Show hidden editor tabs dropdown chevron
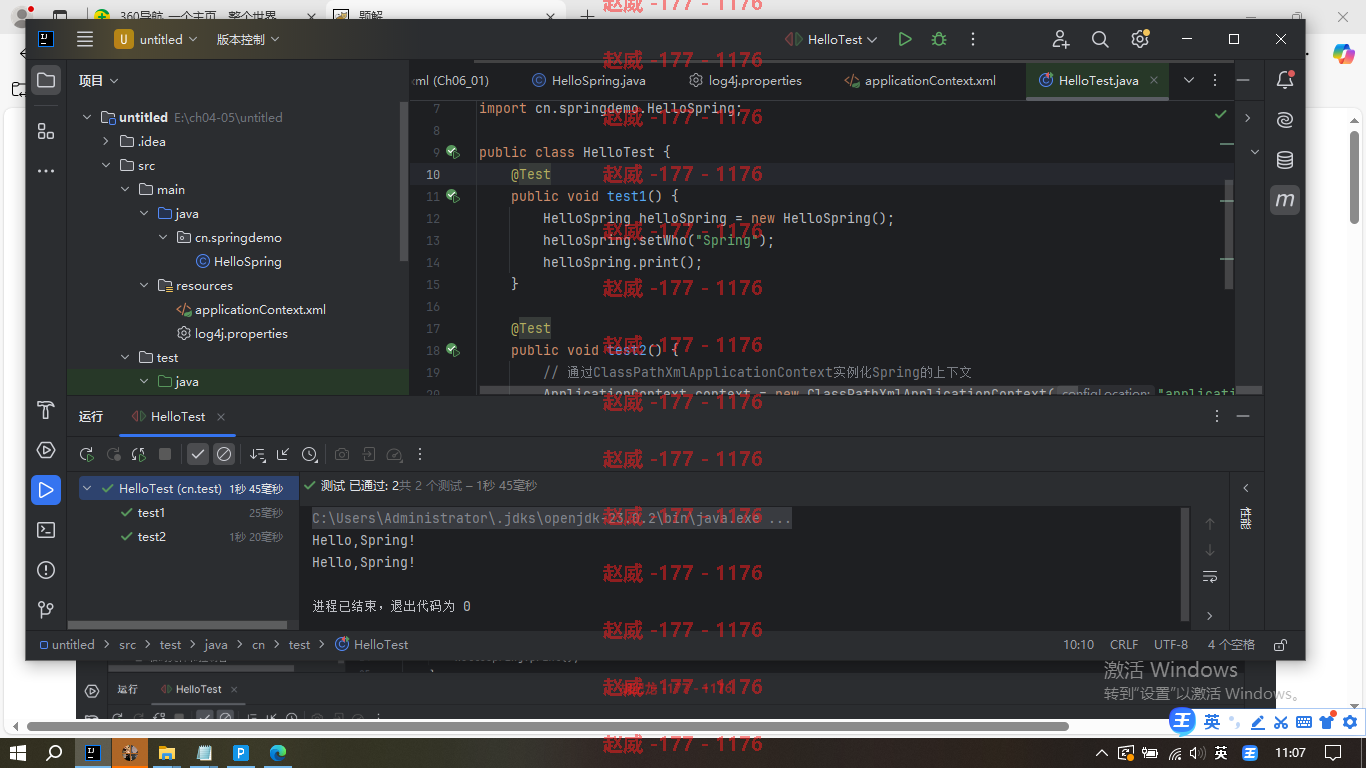 [x=1189, y=80]
